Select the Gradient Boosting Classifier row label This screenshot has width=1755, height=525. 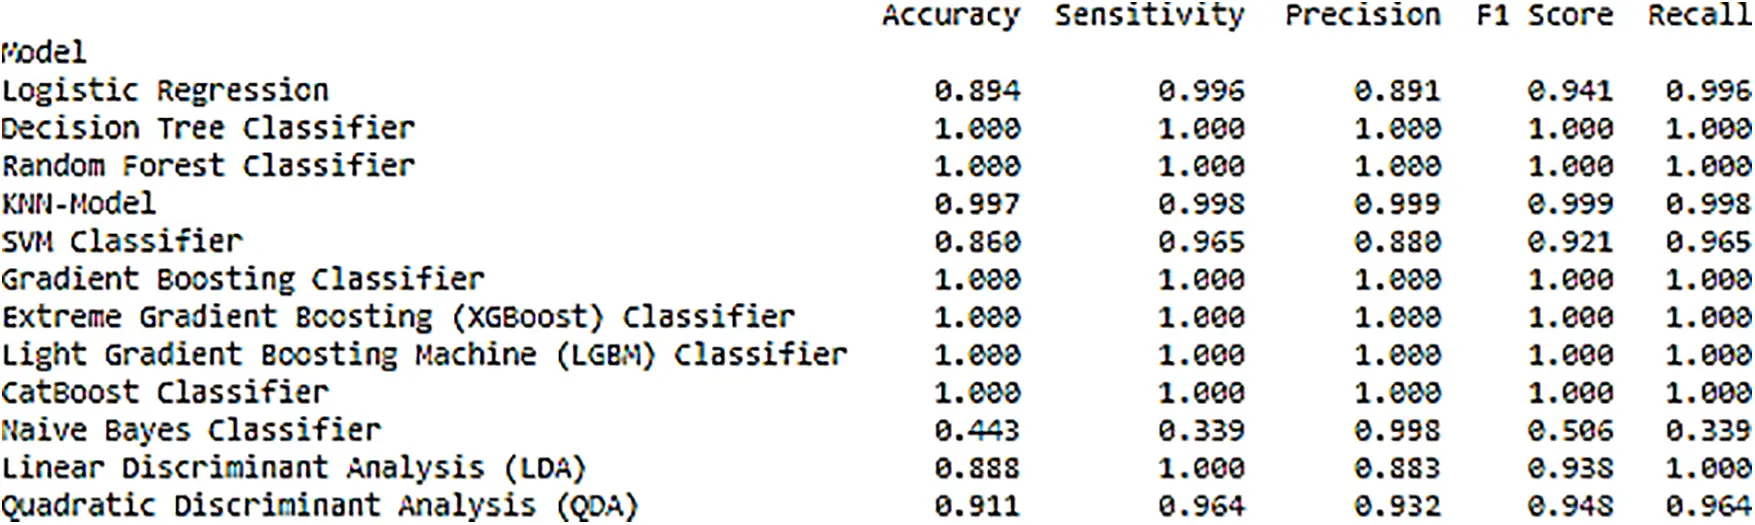coord(243,279)
